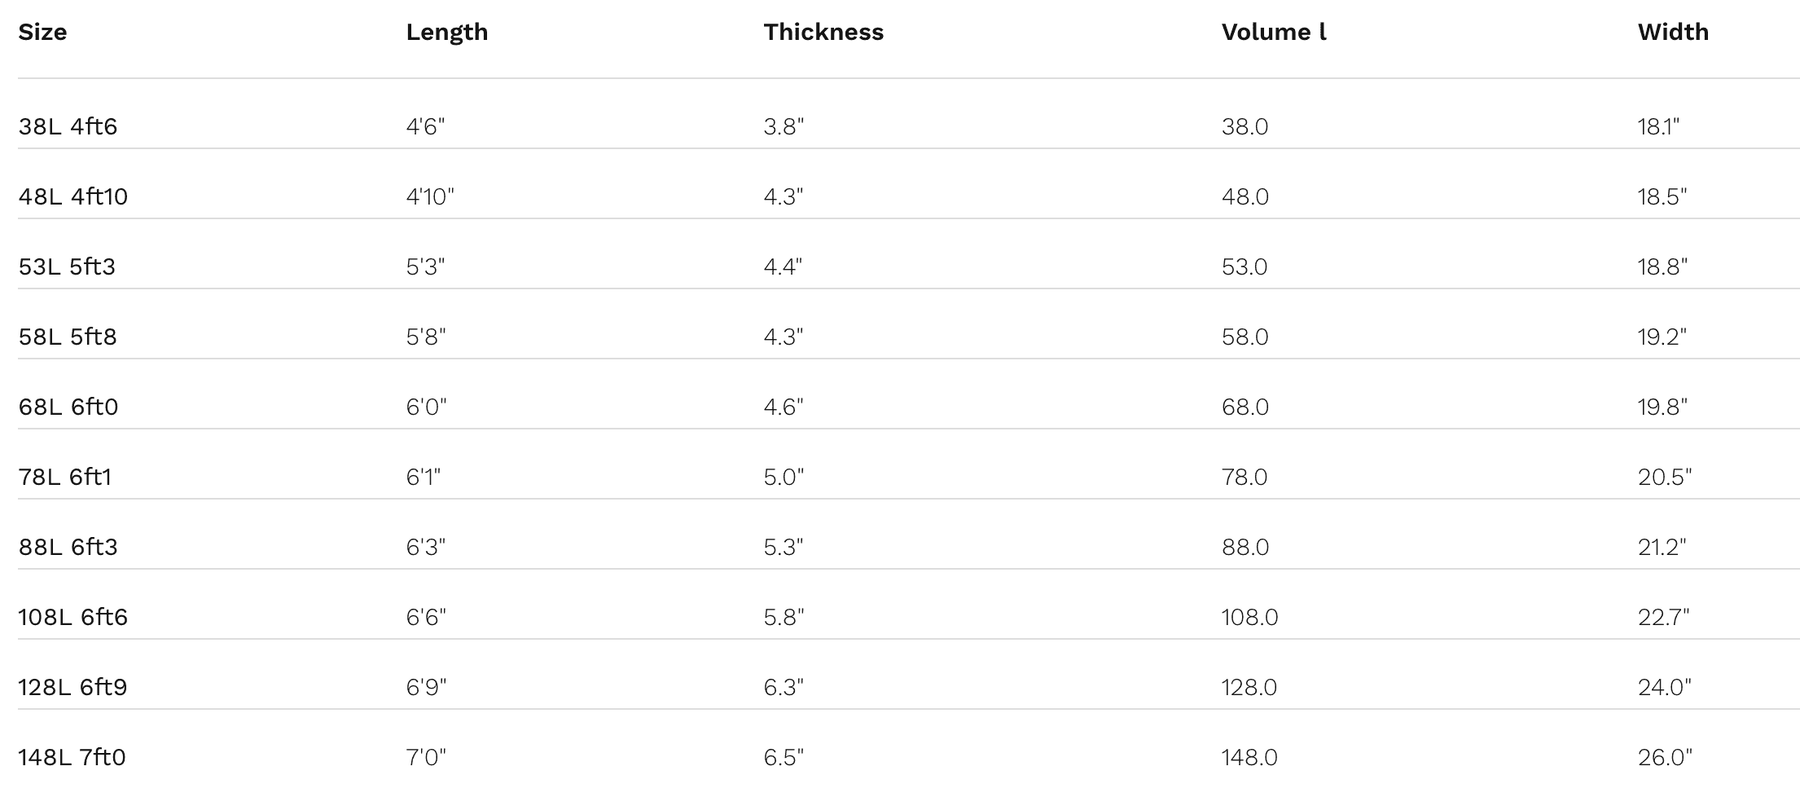Select the 48L 4ft10 size row label
The image size is (1800, 797).
tap(73, 197)
